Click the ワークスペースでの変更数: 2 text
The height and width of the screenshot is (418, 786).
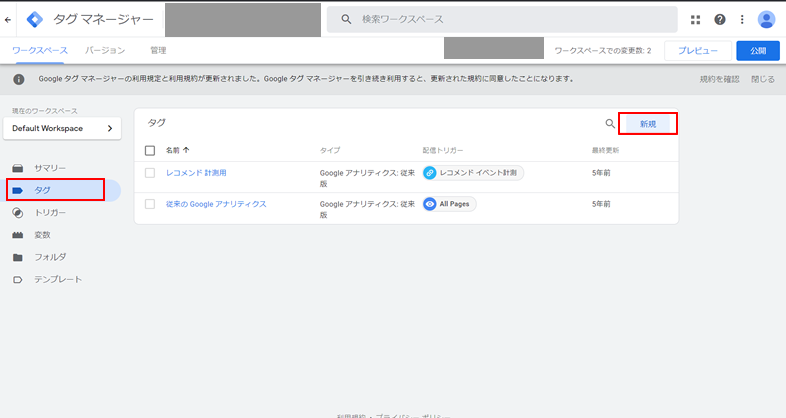[603, 51]
